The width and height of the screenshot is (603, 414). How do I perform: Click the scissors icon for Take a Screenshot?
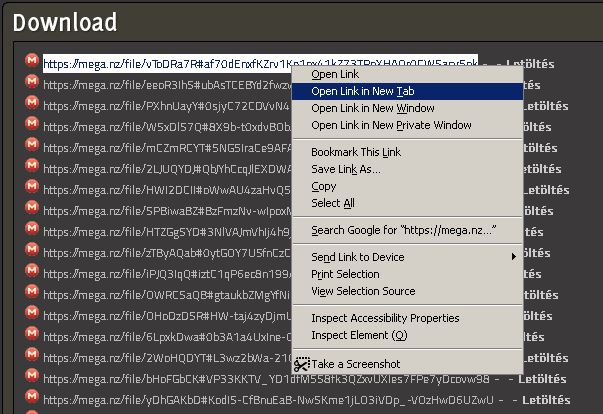point(300,364)
